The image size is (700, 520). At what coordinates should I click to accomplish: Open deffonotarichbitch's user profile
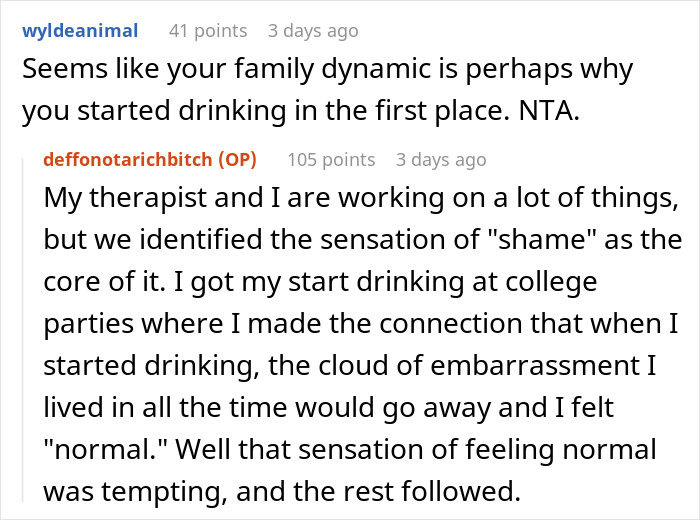128,159
